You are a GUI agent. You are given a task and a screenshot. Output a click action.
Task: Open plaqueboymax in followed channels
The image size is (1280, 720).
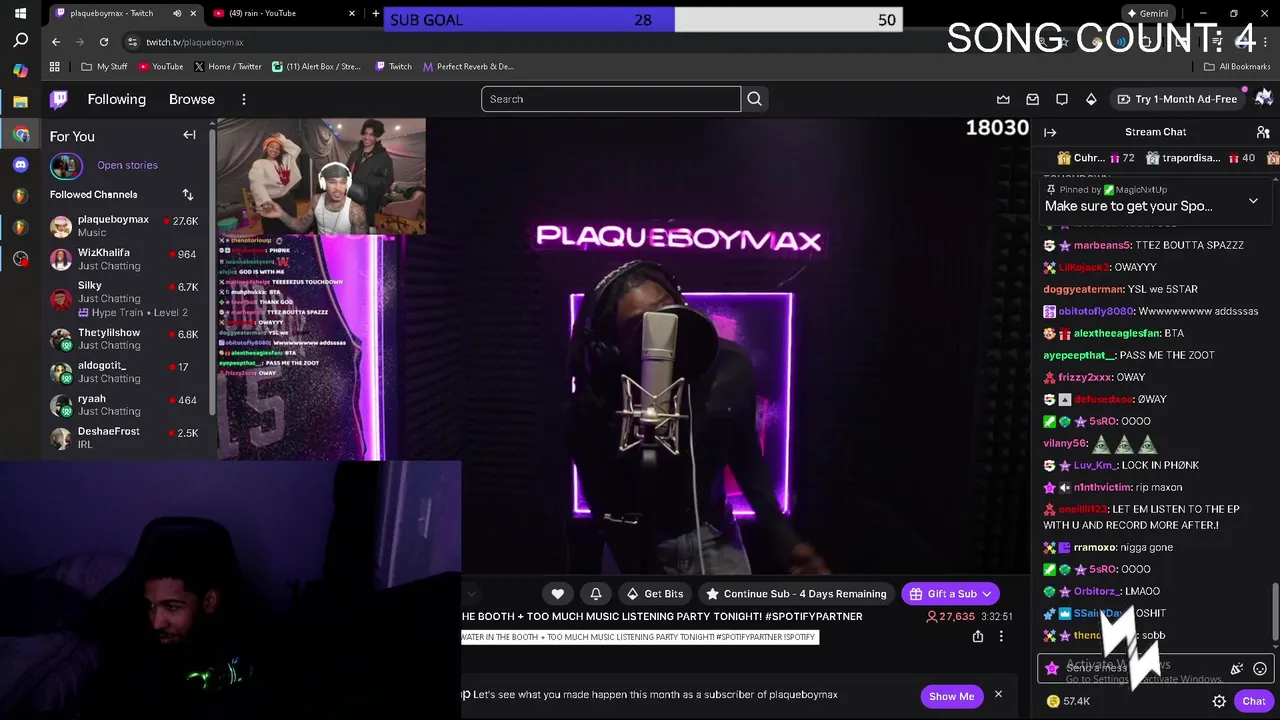pos(125,226)
